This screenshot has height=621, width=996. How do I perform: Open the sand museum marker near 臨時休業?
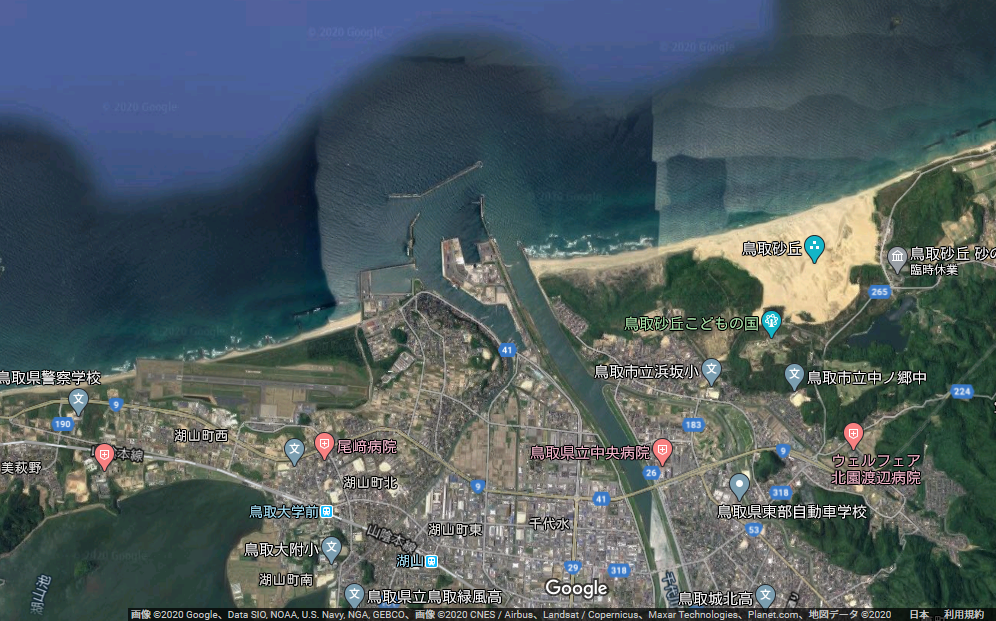pos(897,256)
